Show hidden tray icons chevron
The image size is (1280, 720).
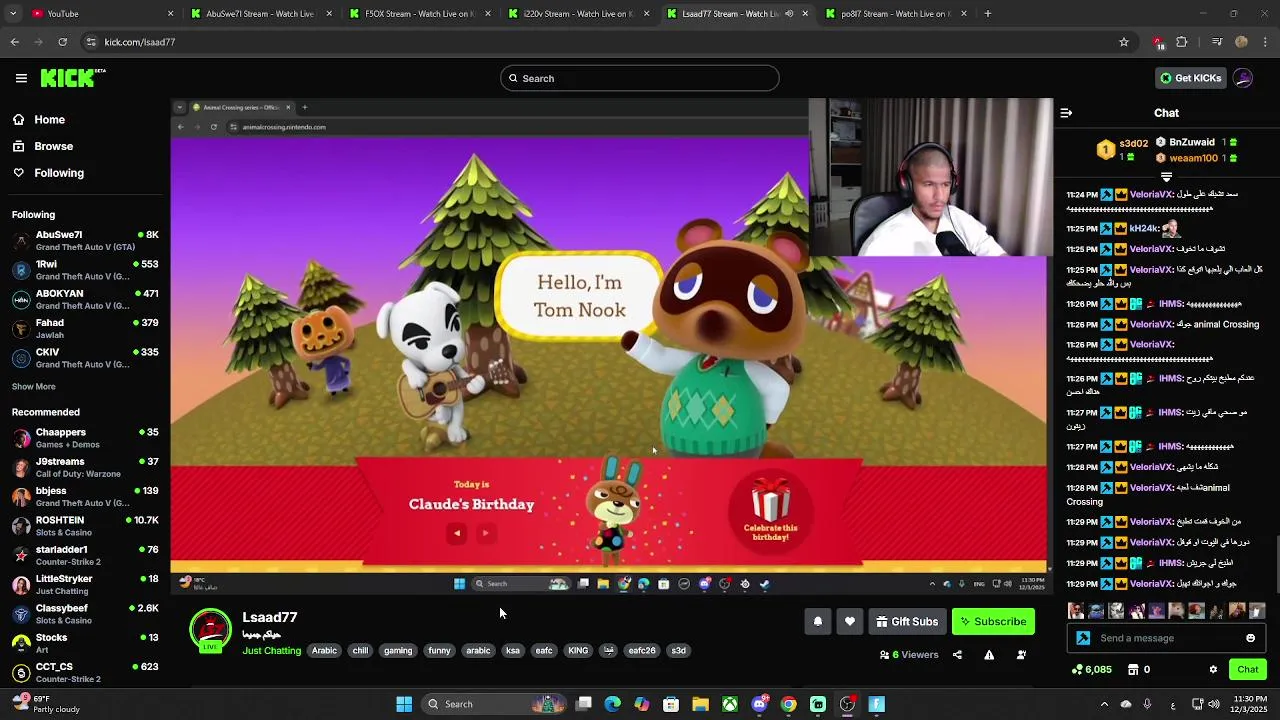(1104, 705)
